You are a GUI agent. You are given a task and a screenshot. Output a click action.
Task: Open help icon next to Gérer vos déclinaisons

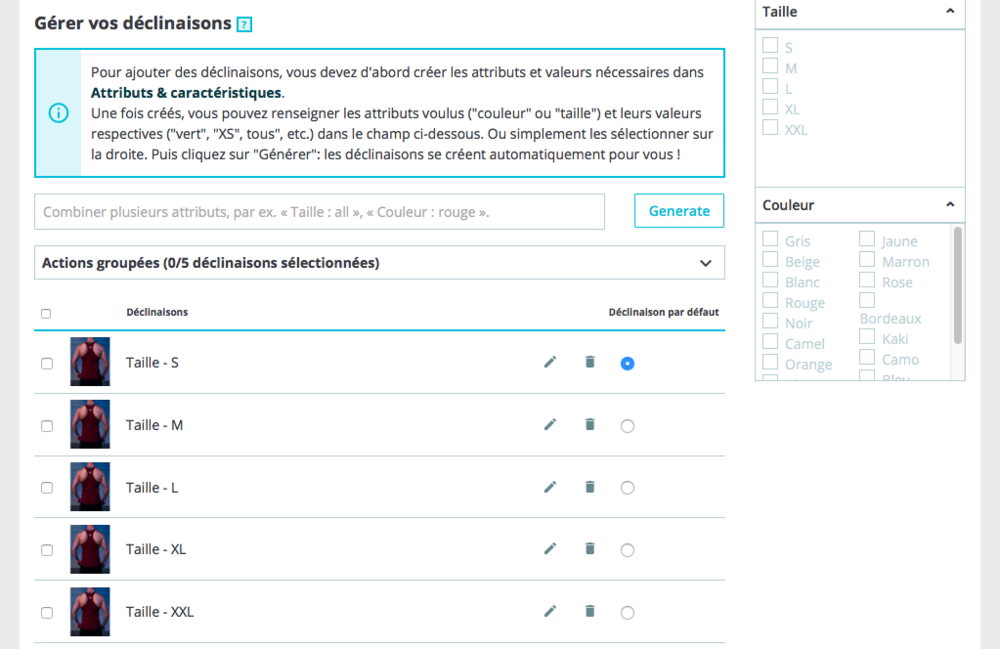point(244,24)
